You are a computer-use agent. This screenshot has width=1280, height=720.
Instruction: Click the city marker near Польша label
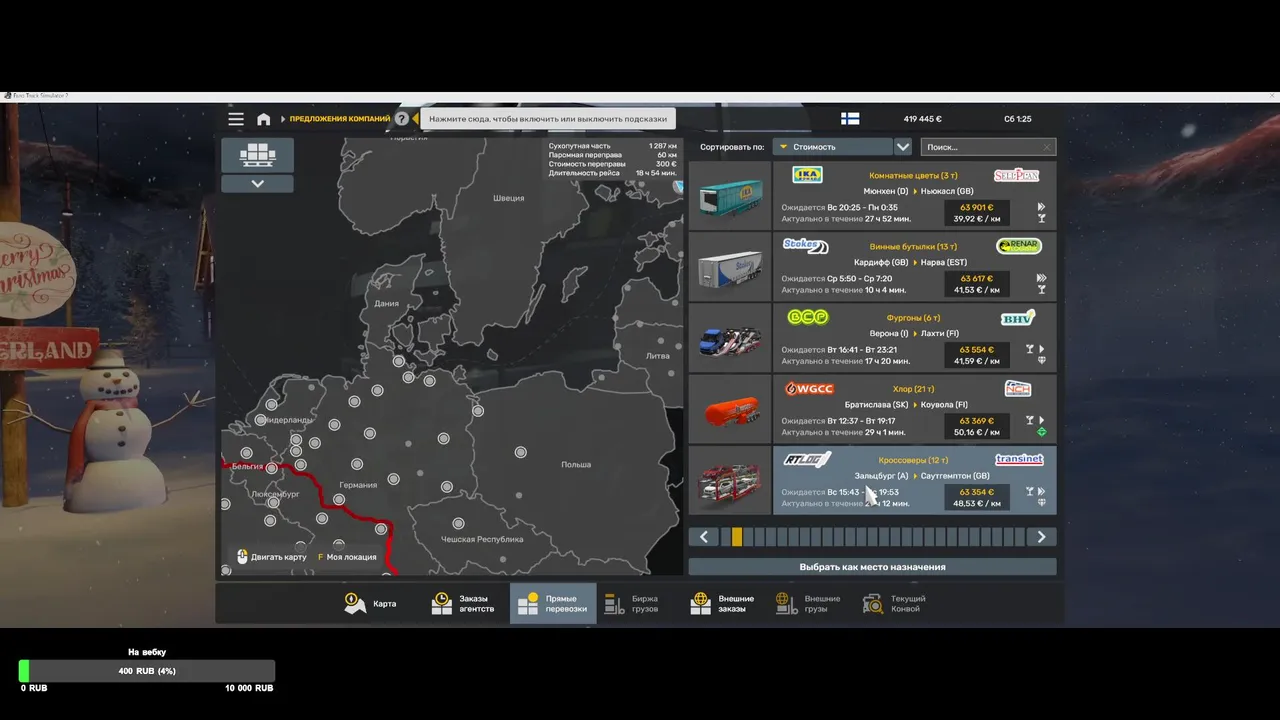[520, 453]
